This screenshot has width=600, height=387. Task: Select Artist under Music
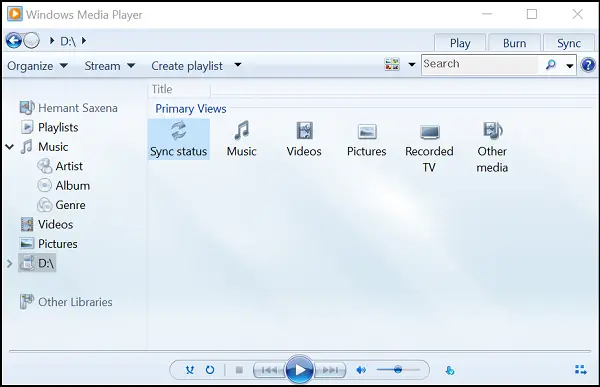(x=60, y=166)
